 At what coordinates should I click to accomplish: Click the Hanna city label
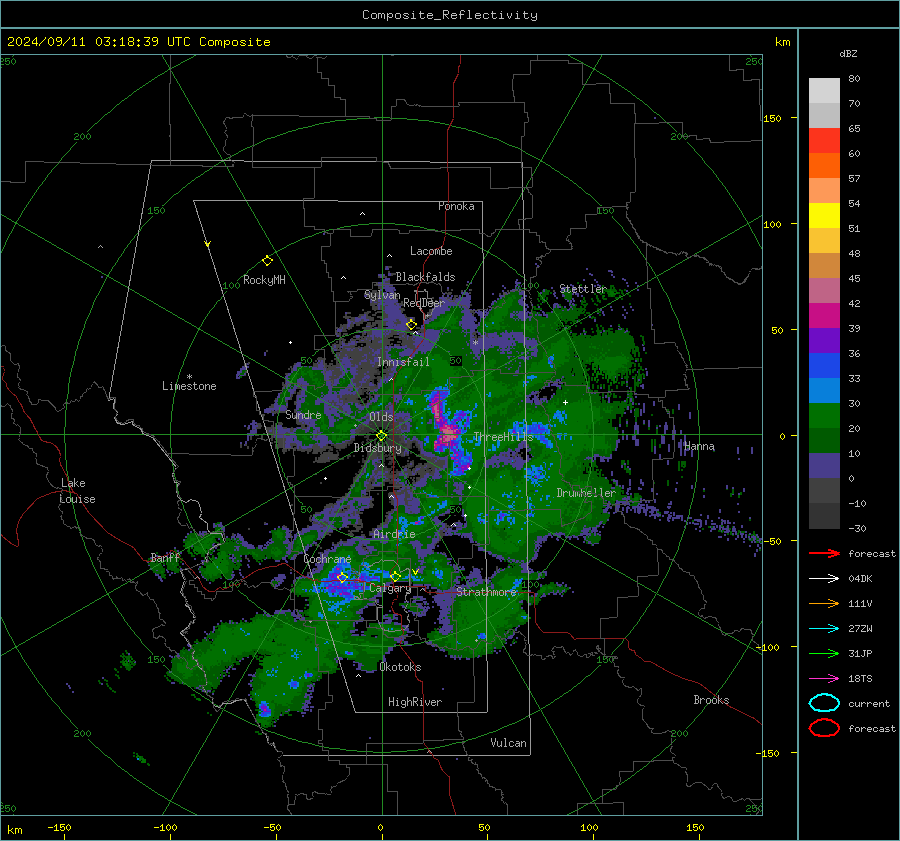699,447
